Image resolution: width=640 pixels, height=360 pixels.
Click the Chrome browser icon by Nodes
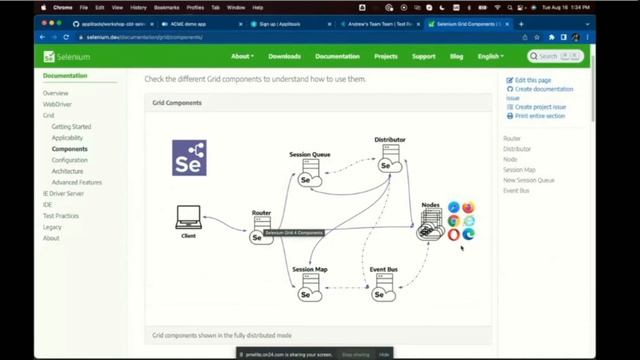(453, 221)
